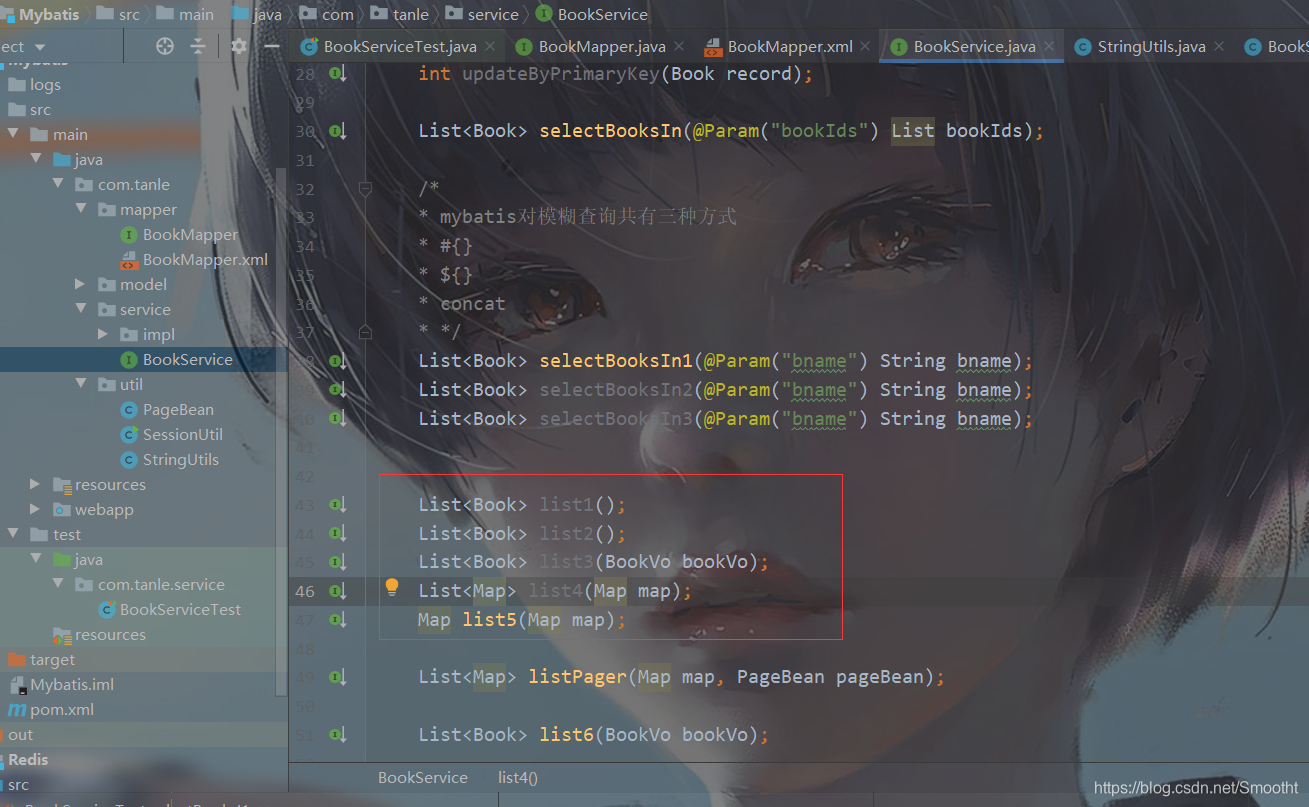Close the BookMapper.xml tab

(866, 47)
